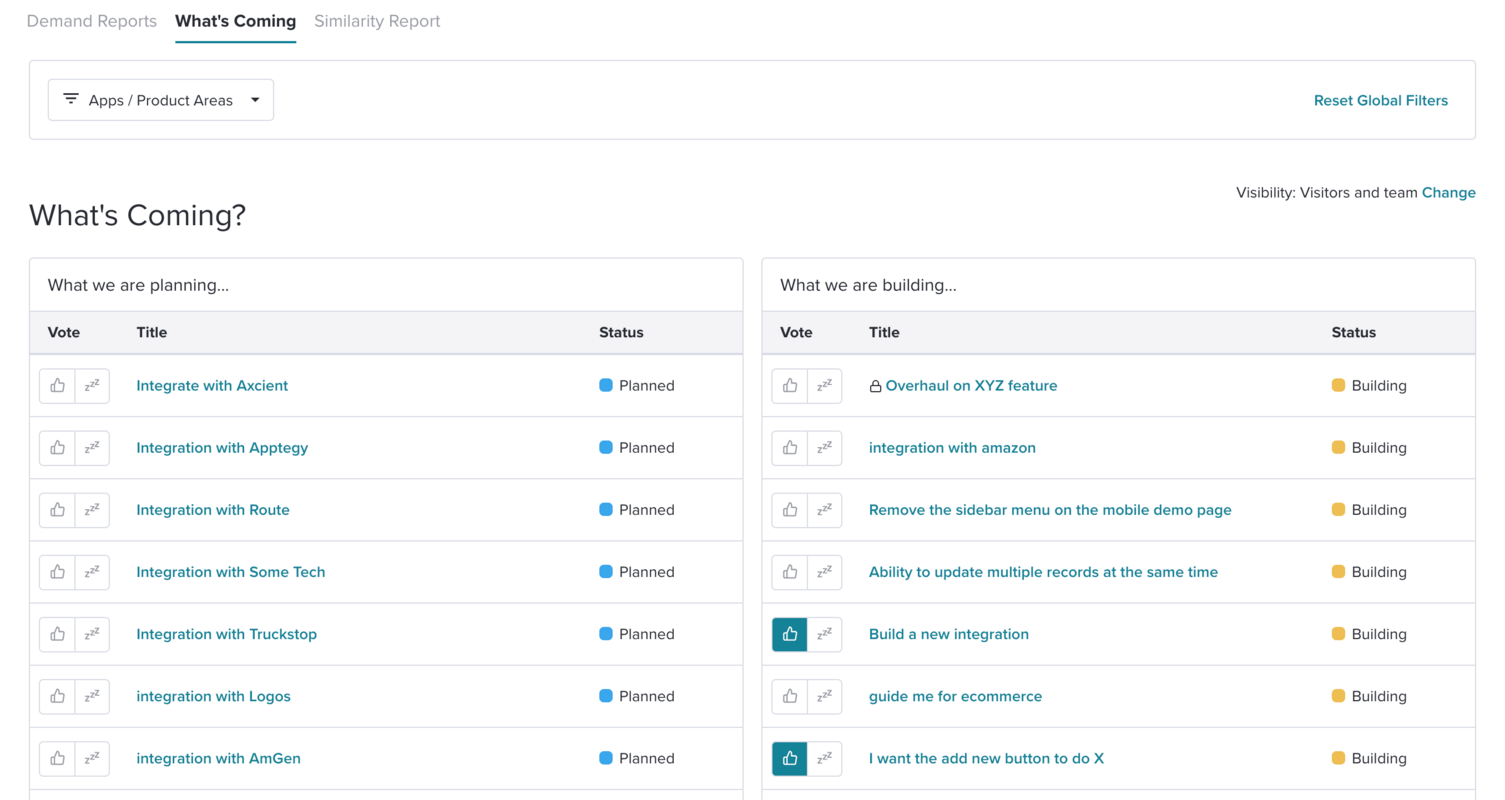The image size is (1505, 800).
Task: Switch to the Demand Reports tab
Action: click(91, 21)
